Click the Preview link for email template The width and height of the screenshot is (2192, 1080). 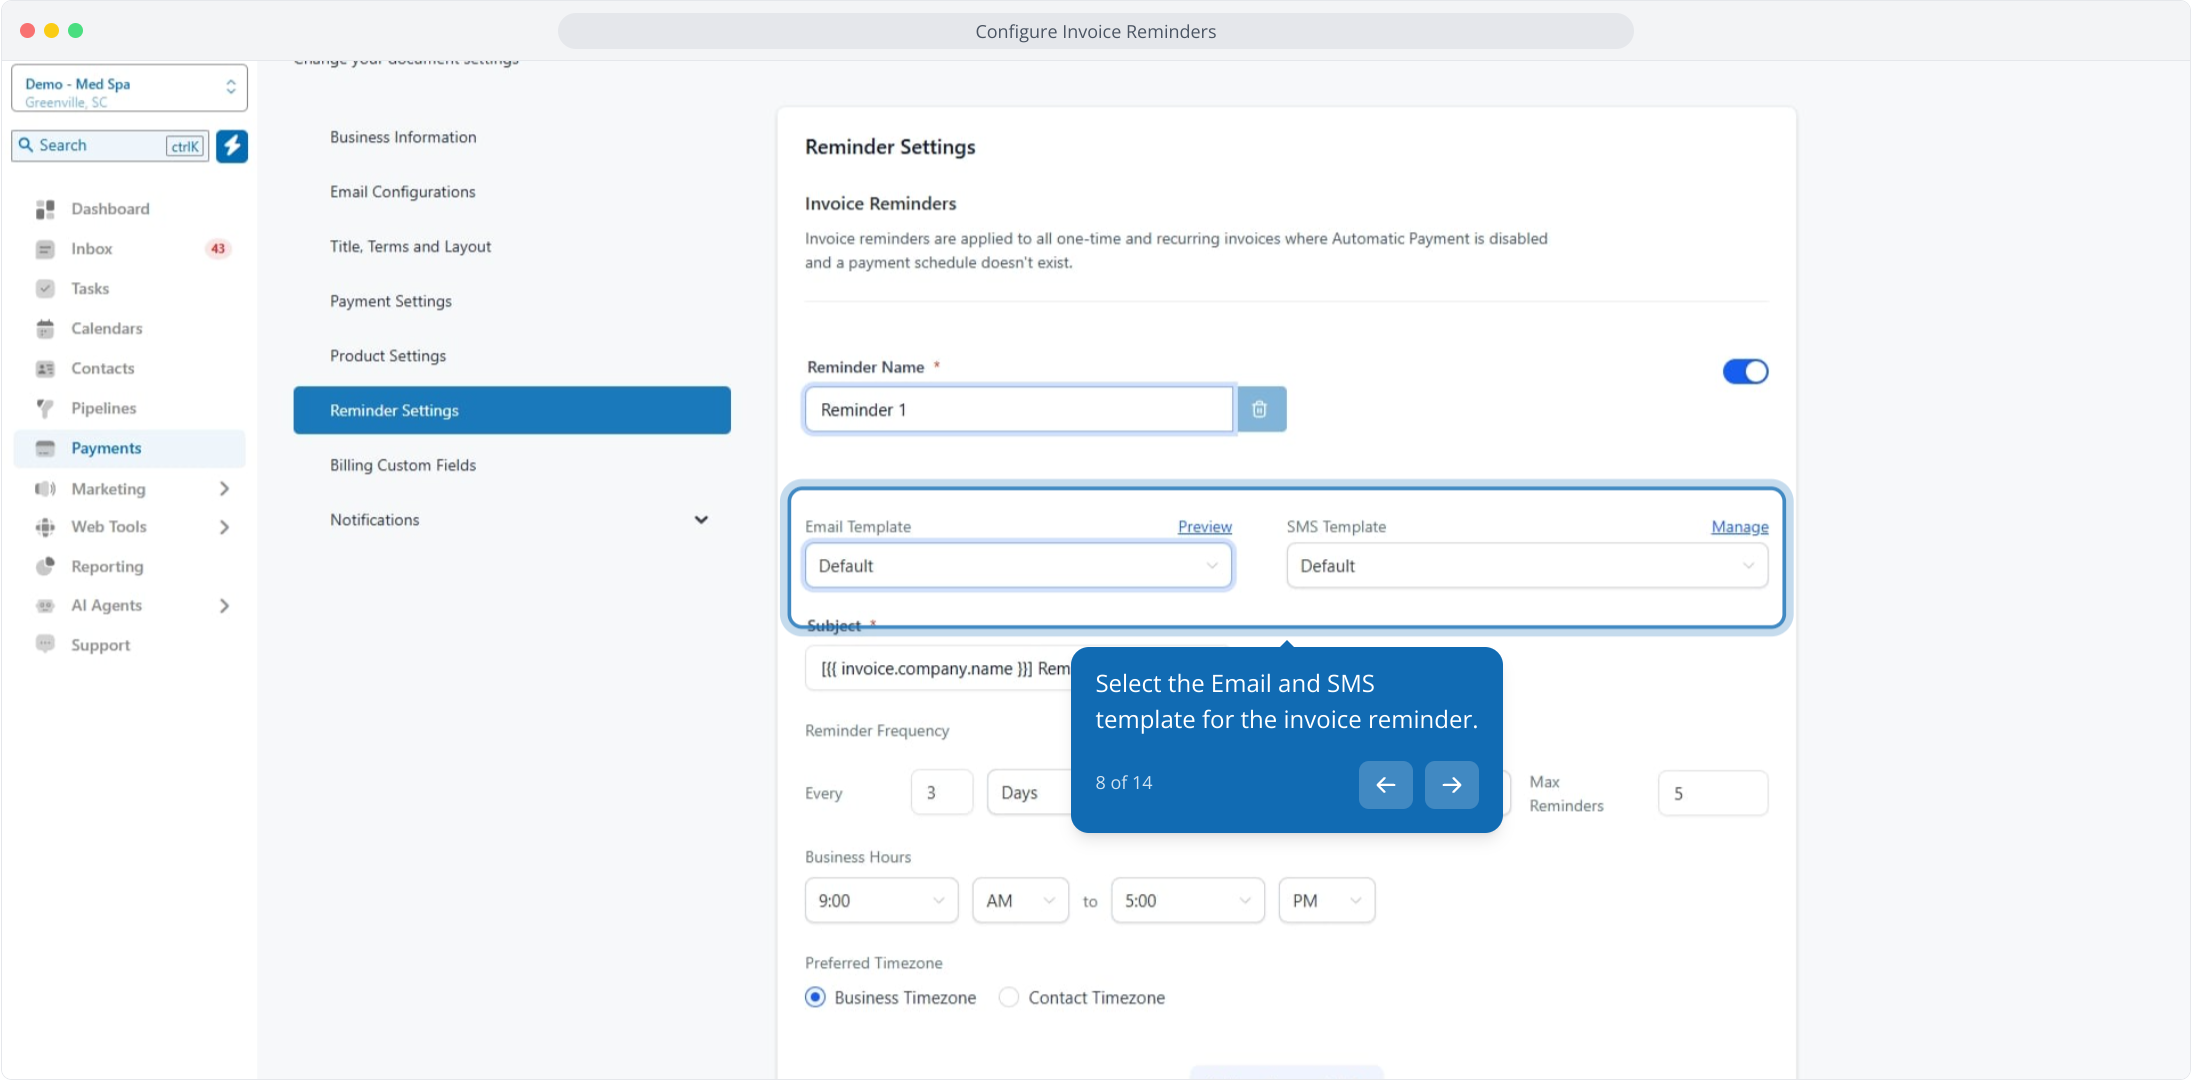point(1204,527)
